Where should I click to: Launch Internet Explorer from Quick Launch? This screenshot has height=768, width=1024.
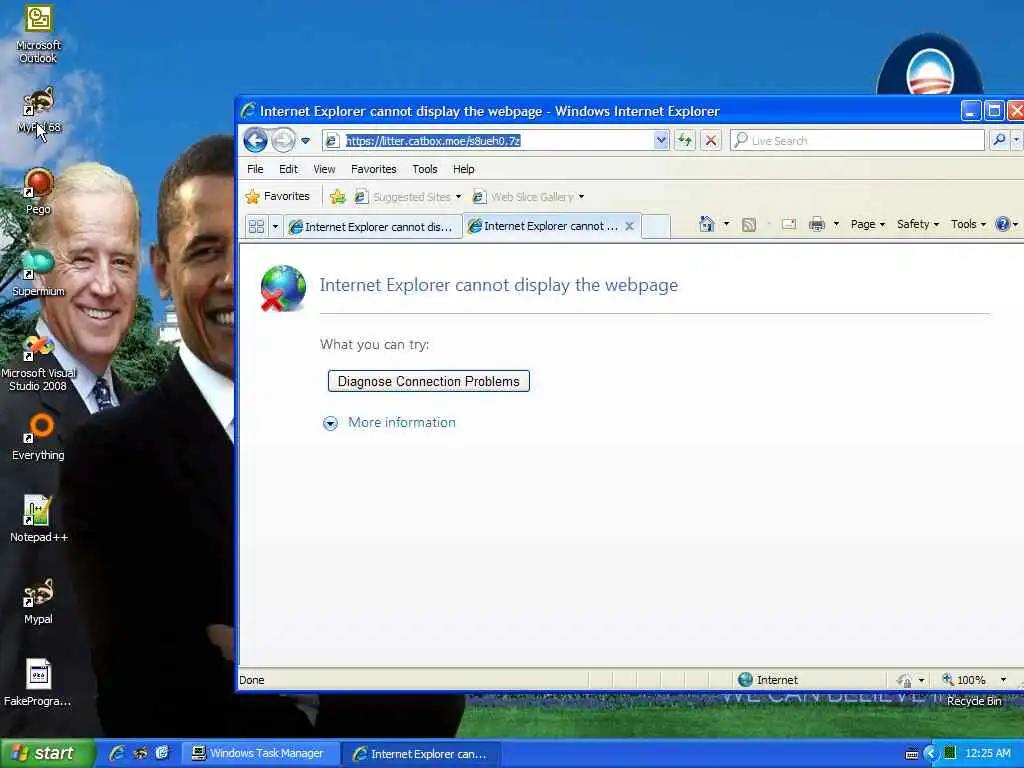tap(117, 753)
